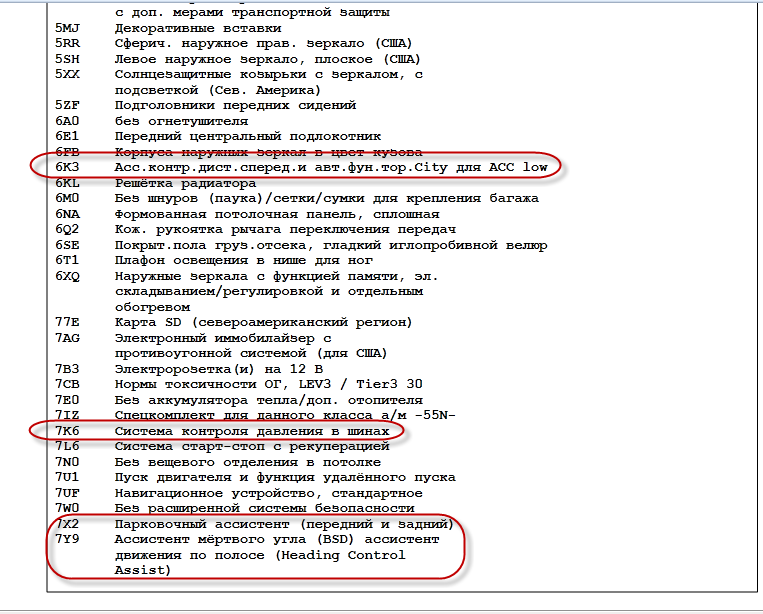Select the 7UF Навигационное устройство row
The height and width of the screenshot is (614, 763).
point(238,493)
